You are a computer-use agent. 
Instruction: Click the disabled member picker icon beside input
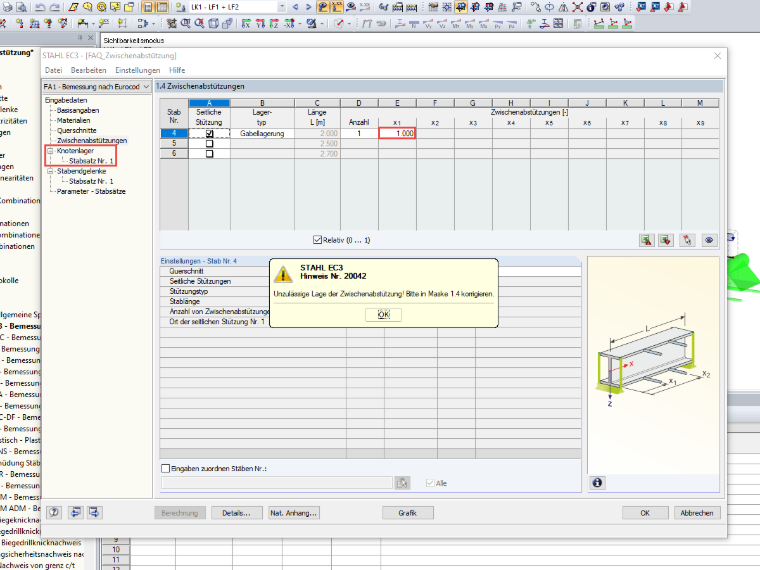pos(402,483)
